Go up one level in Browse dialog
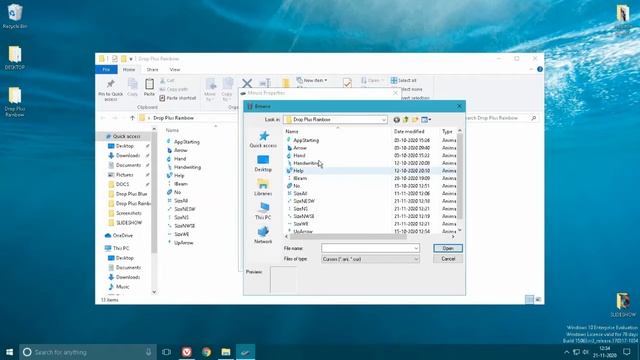This screenshot has height=360, width=640. coord(406,120)
